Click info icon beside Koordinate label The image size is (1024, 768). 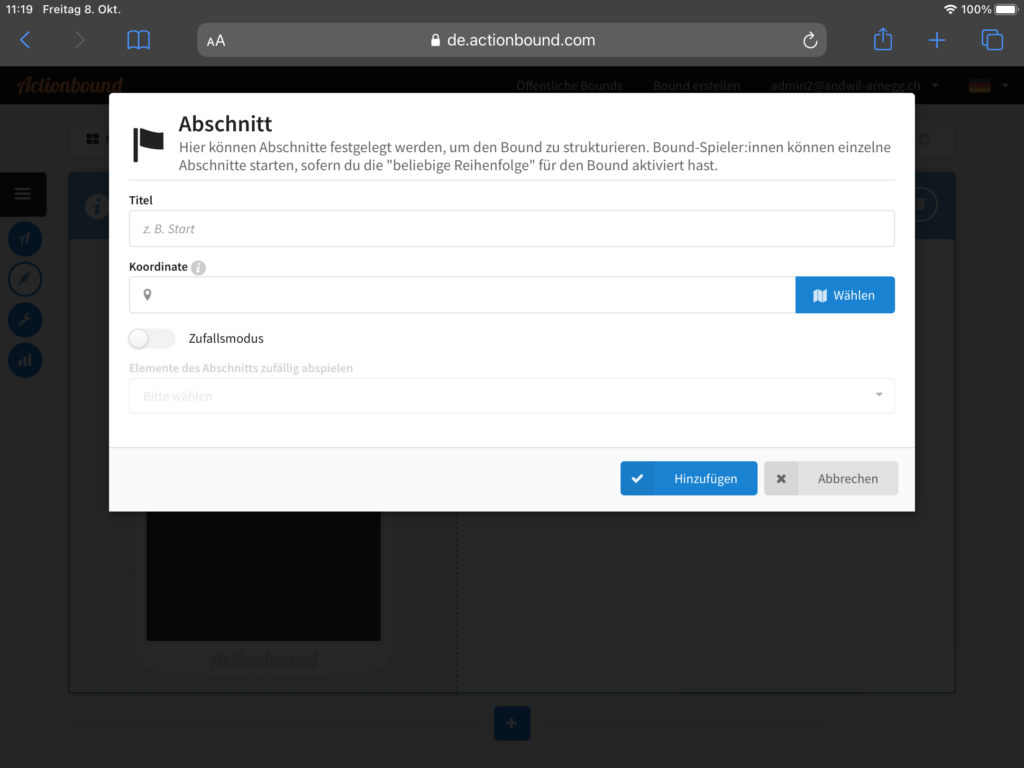tap(198, 268)
